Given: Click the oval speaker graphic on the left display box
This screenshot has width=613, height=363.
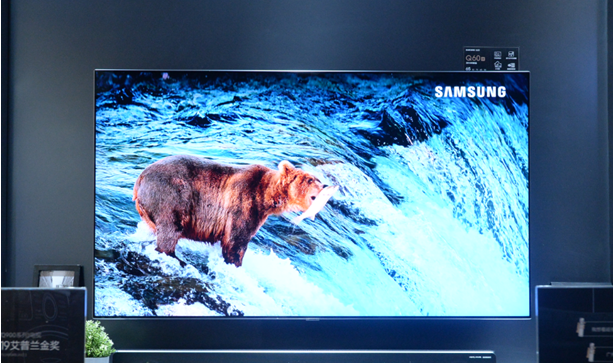Looking at the screenshot, I should pos(50,307).
